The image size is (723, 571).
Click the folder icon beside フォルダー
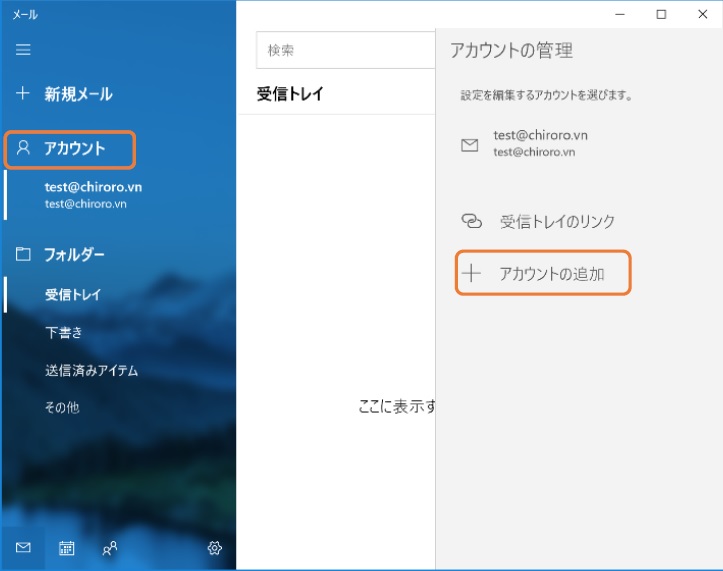[23, 254]
